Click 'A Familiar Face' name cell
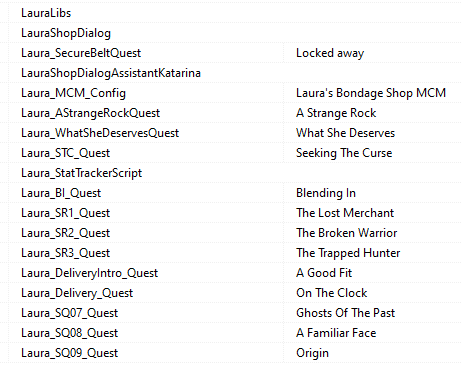Screen dimensions: 461x371 [336, 333]
